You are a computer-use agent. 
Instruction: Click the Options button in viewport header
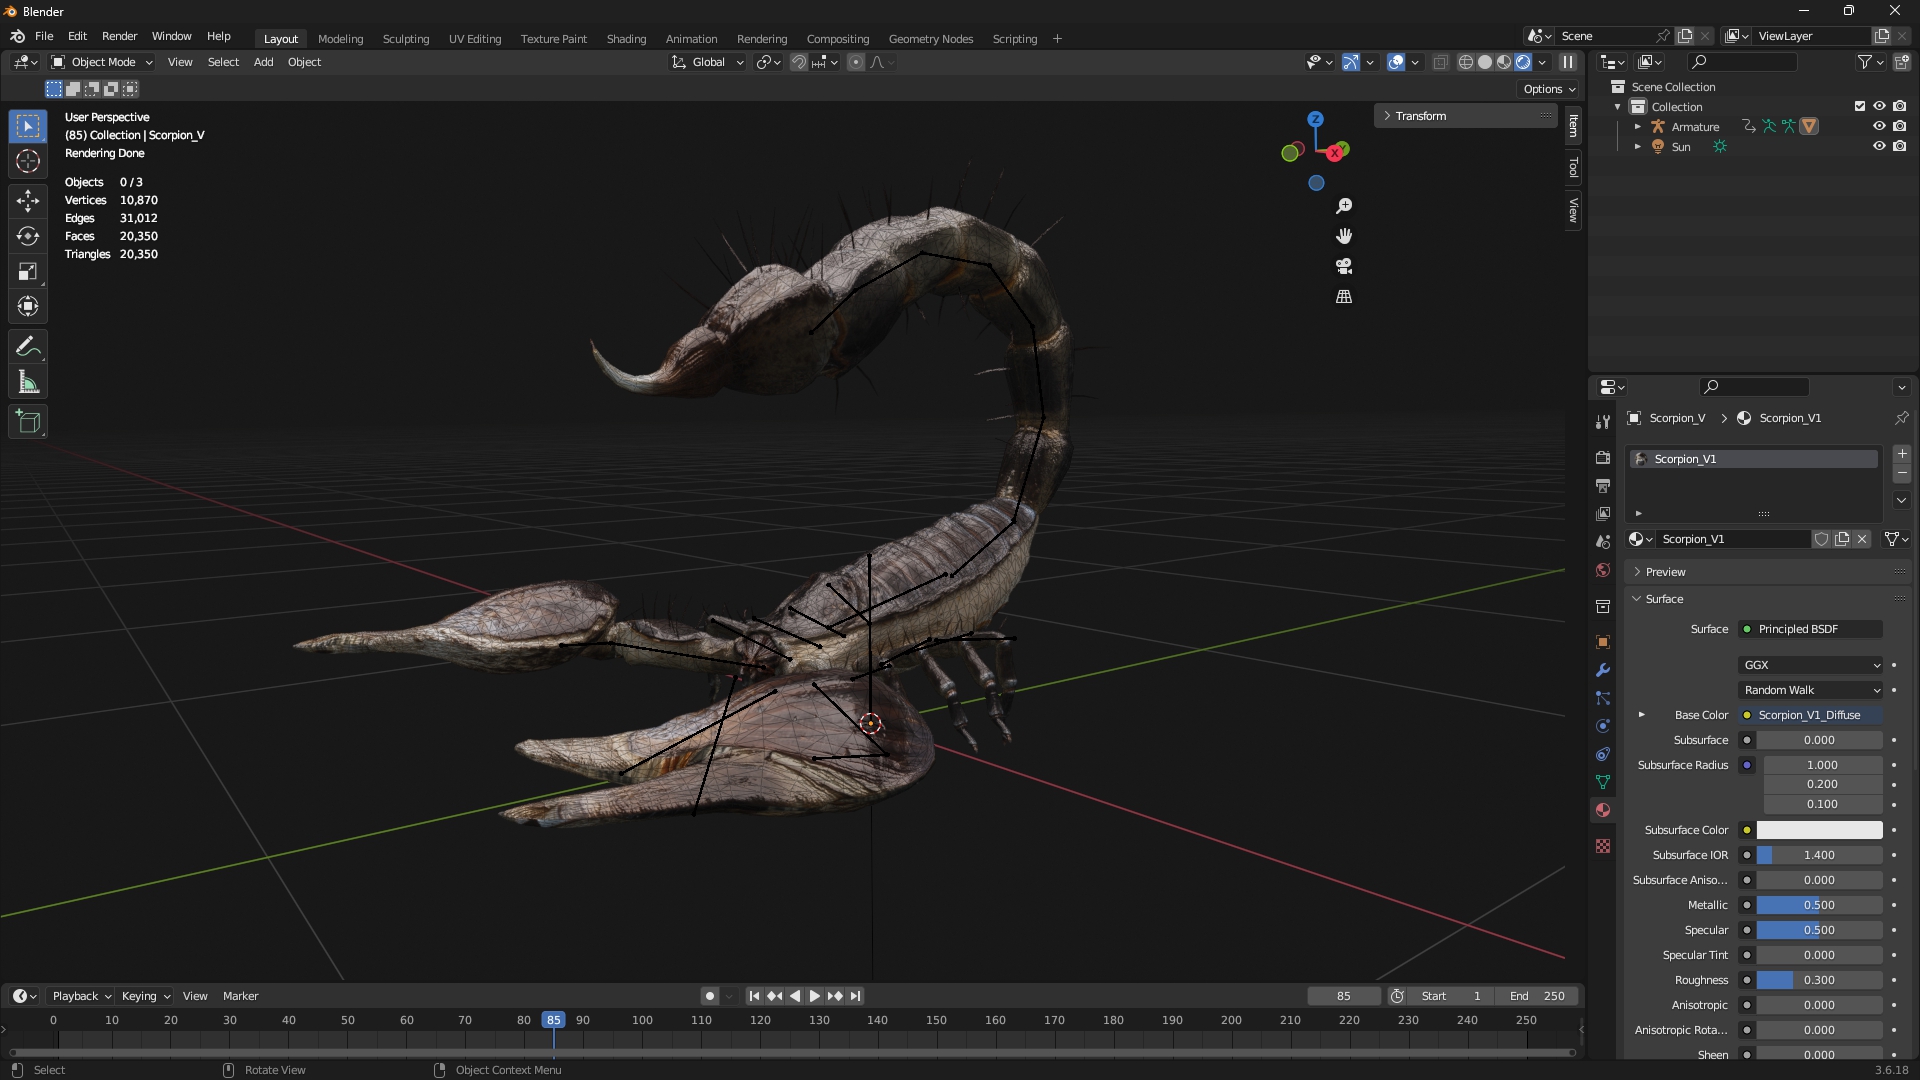pos(1549,89)
